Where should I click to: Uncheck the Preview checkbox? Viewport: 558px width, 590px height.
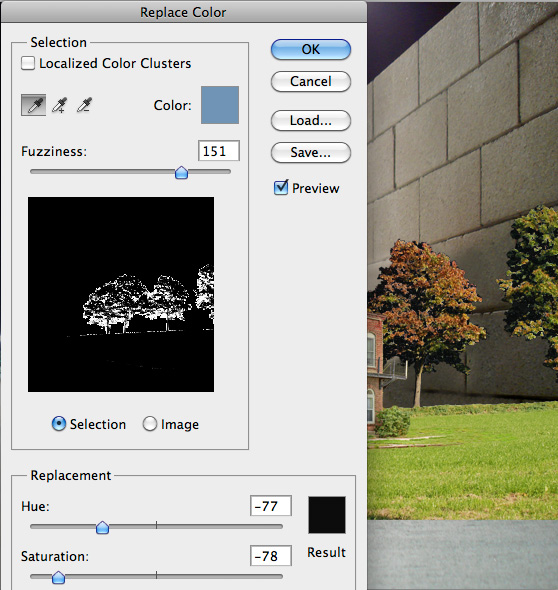[x=281, y=187]
